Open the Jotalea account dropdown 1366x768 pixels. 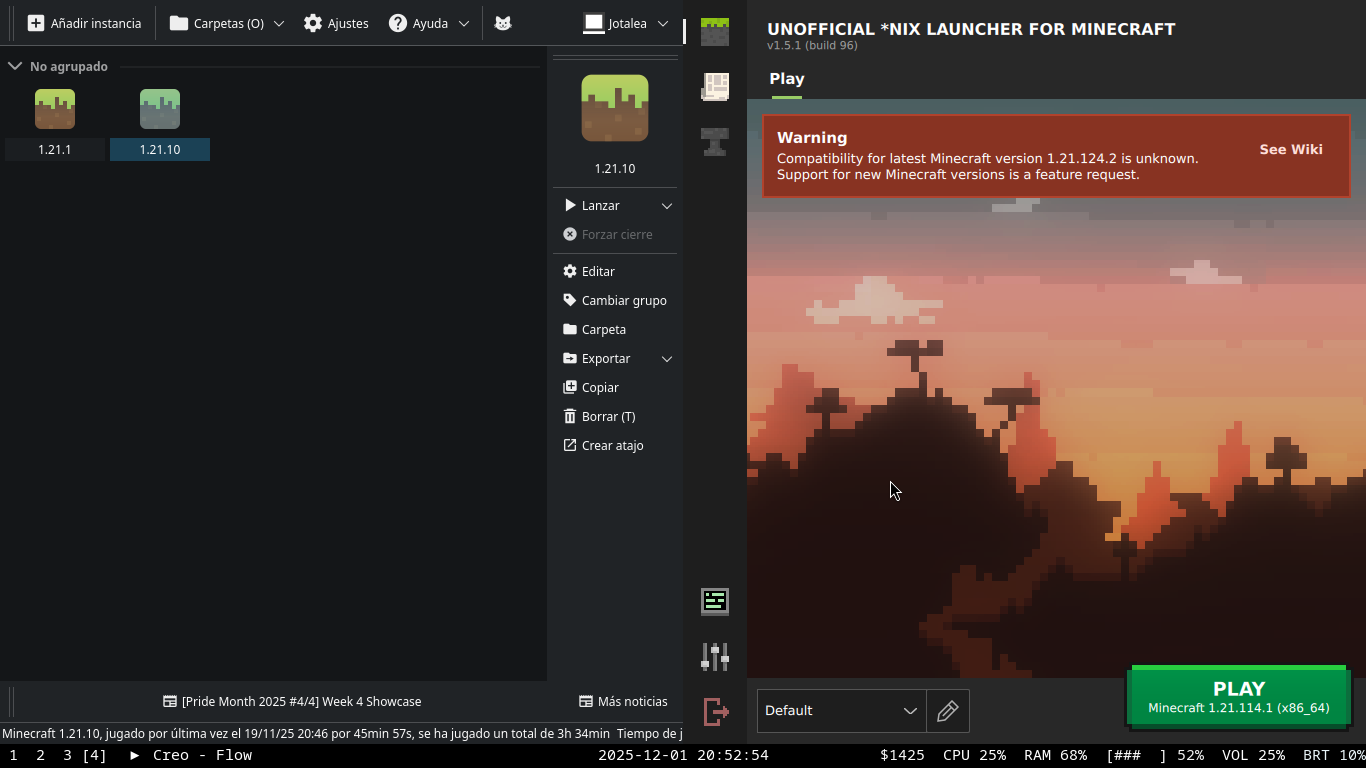[x=626, y=23]
